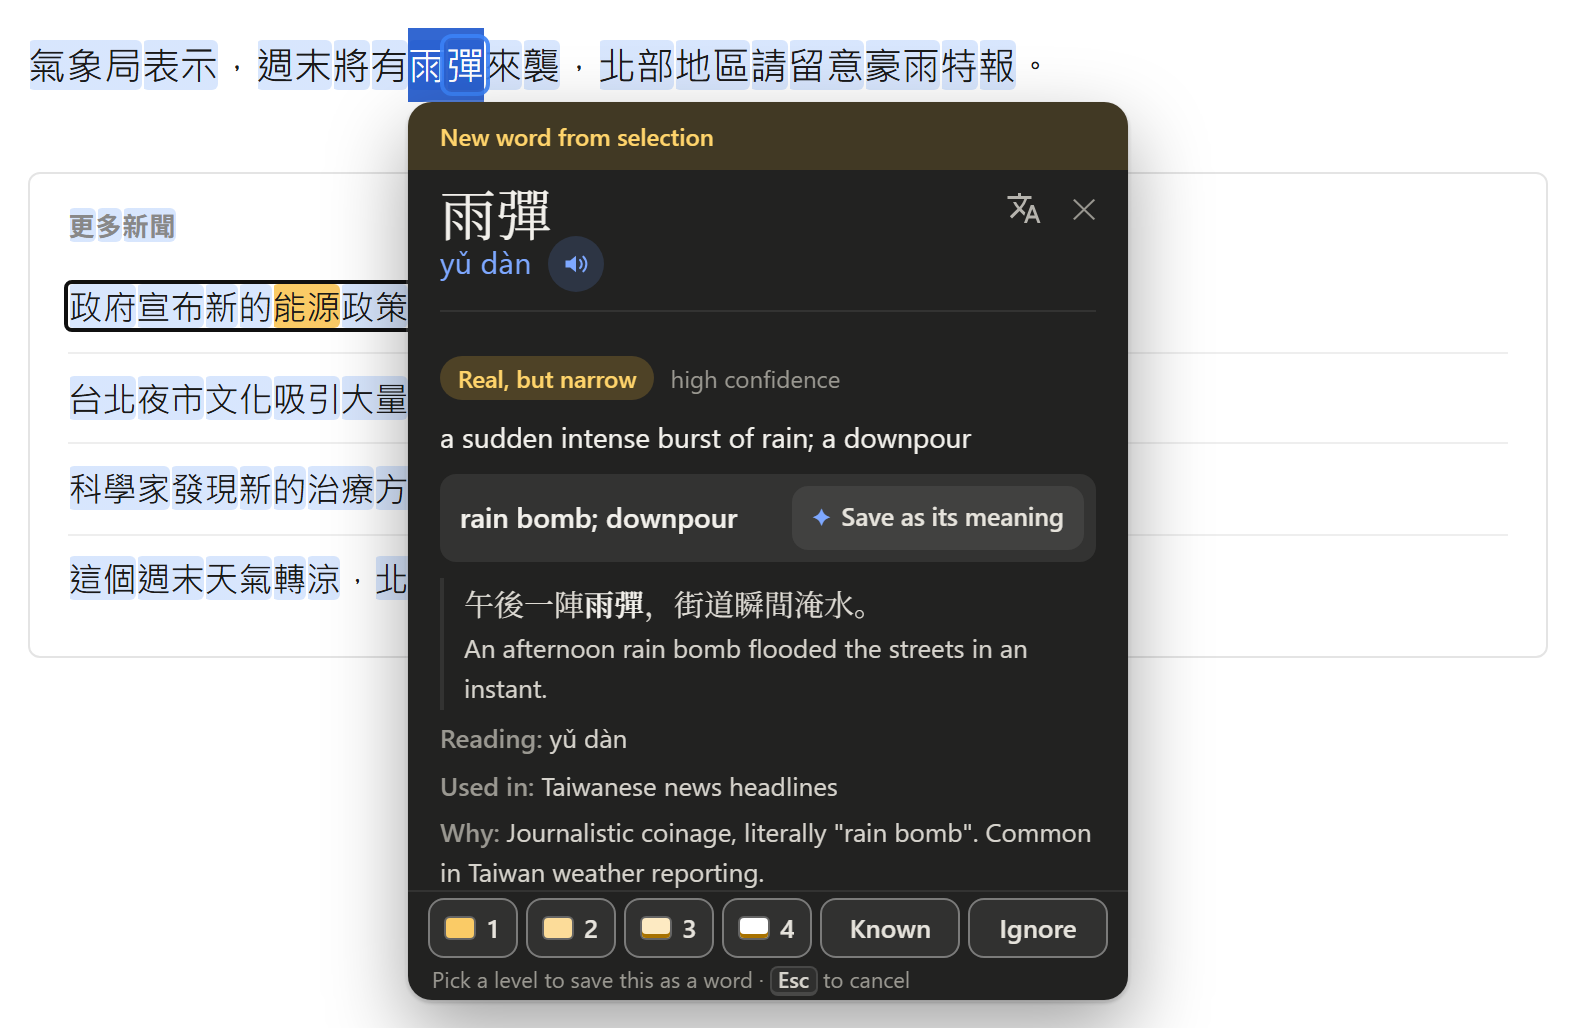Image resolution: width=1576 pixels, height=1028 pixels.
Task: Click the rain bomb; downpour meaning text
Action: coord(598,518)
